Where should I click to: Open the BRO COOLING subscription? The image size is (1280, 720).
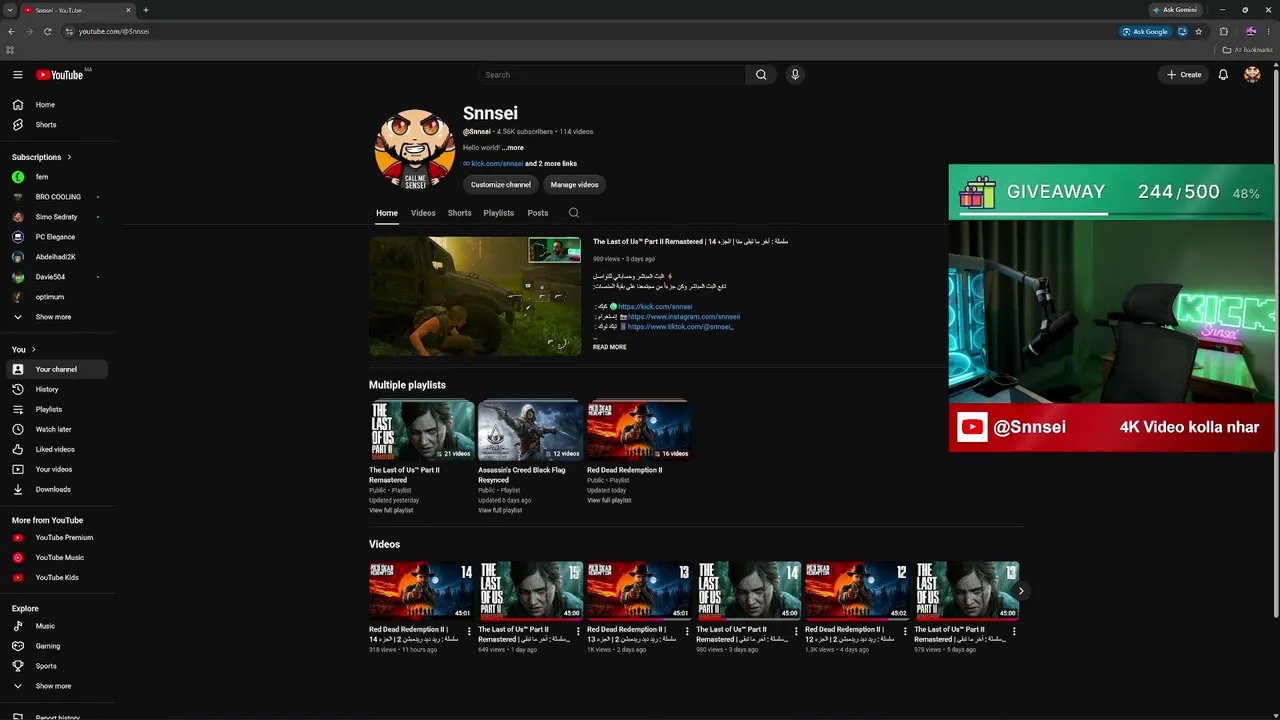[57, 197]
